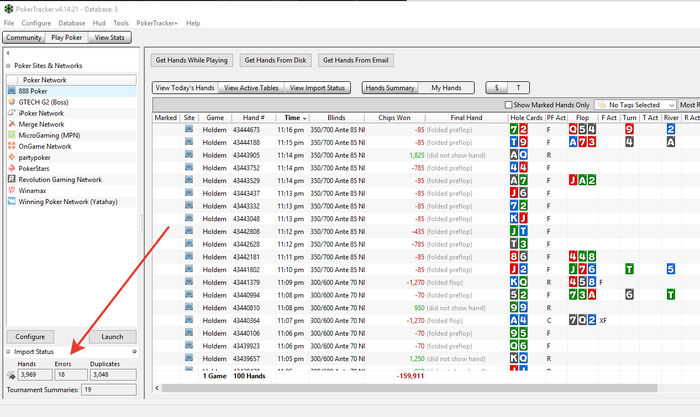Click the site icon for hand 43443905

[x=189, y=154]
